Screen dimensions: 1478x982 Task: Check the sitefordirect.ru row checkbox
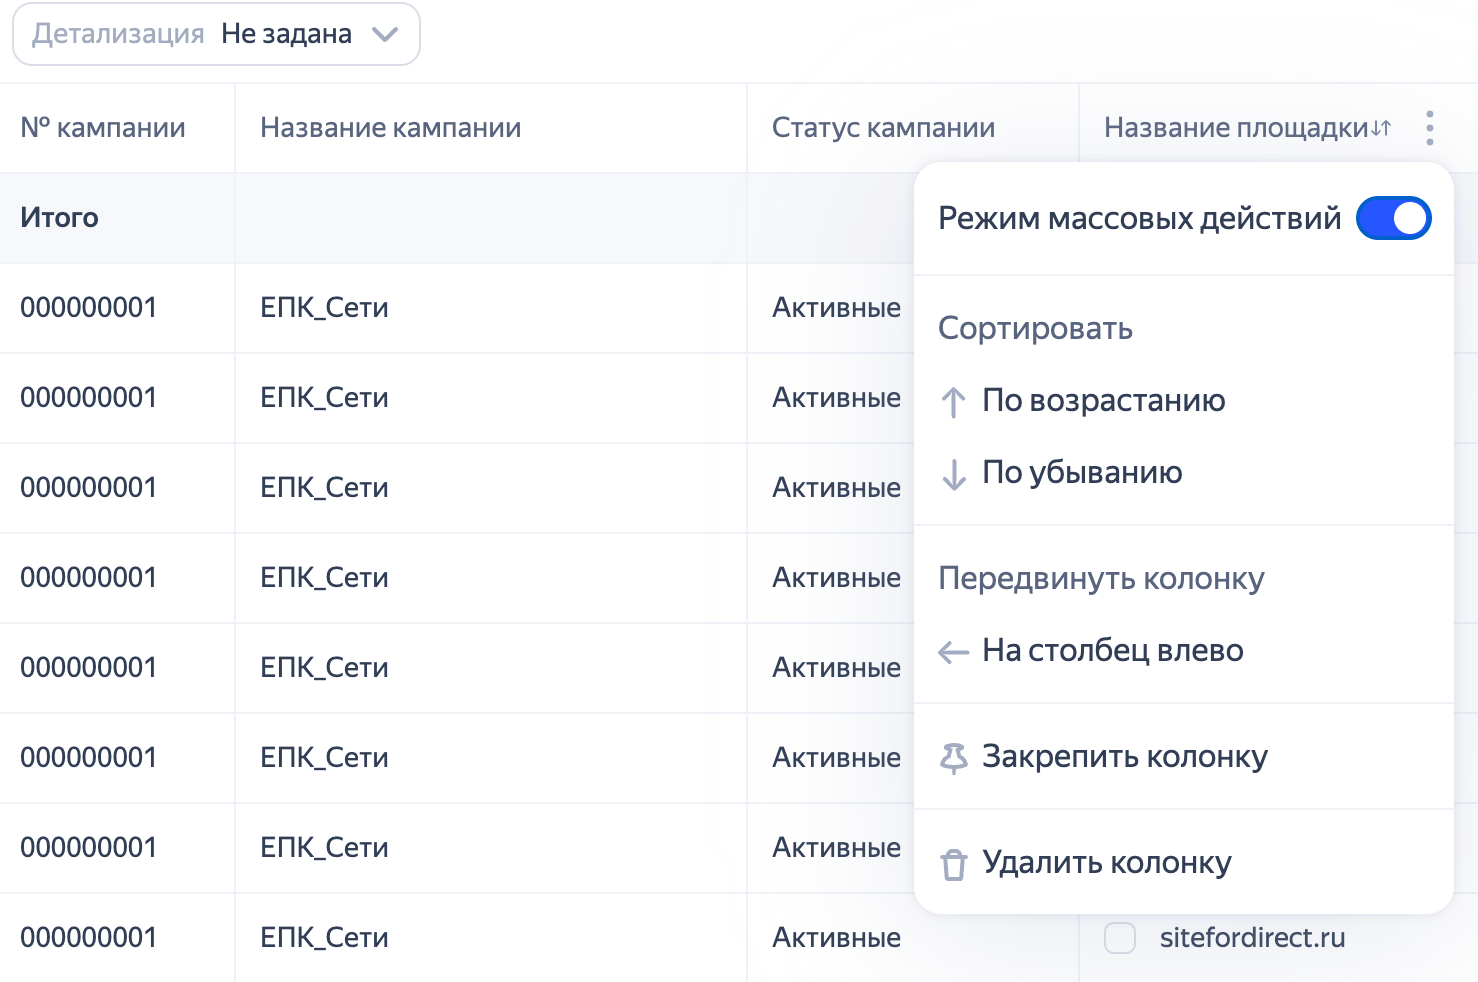[1120, 938]
